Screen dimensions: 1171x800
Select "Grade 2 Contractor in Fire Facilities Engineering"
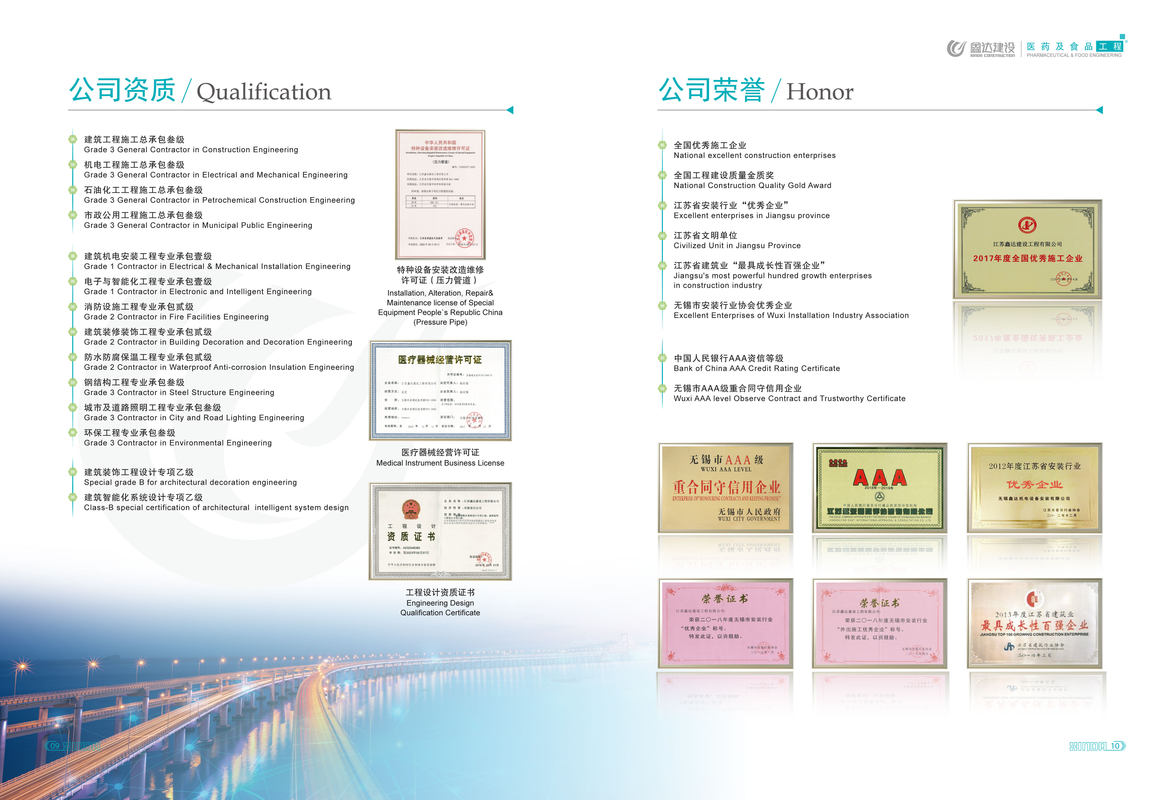176,317
